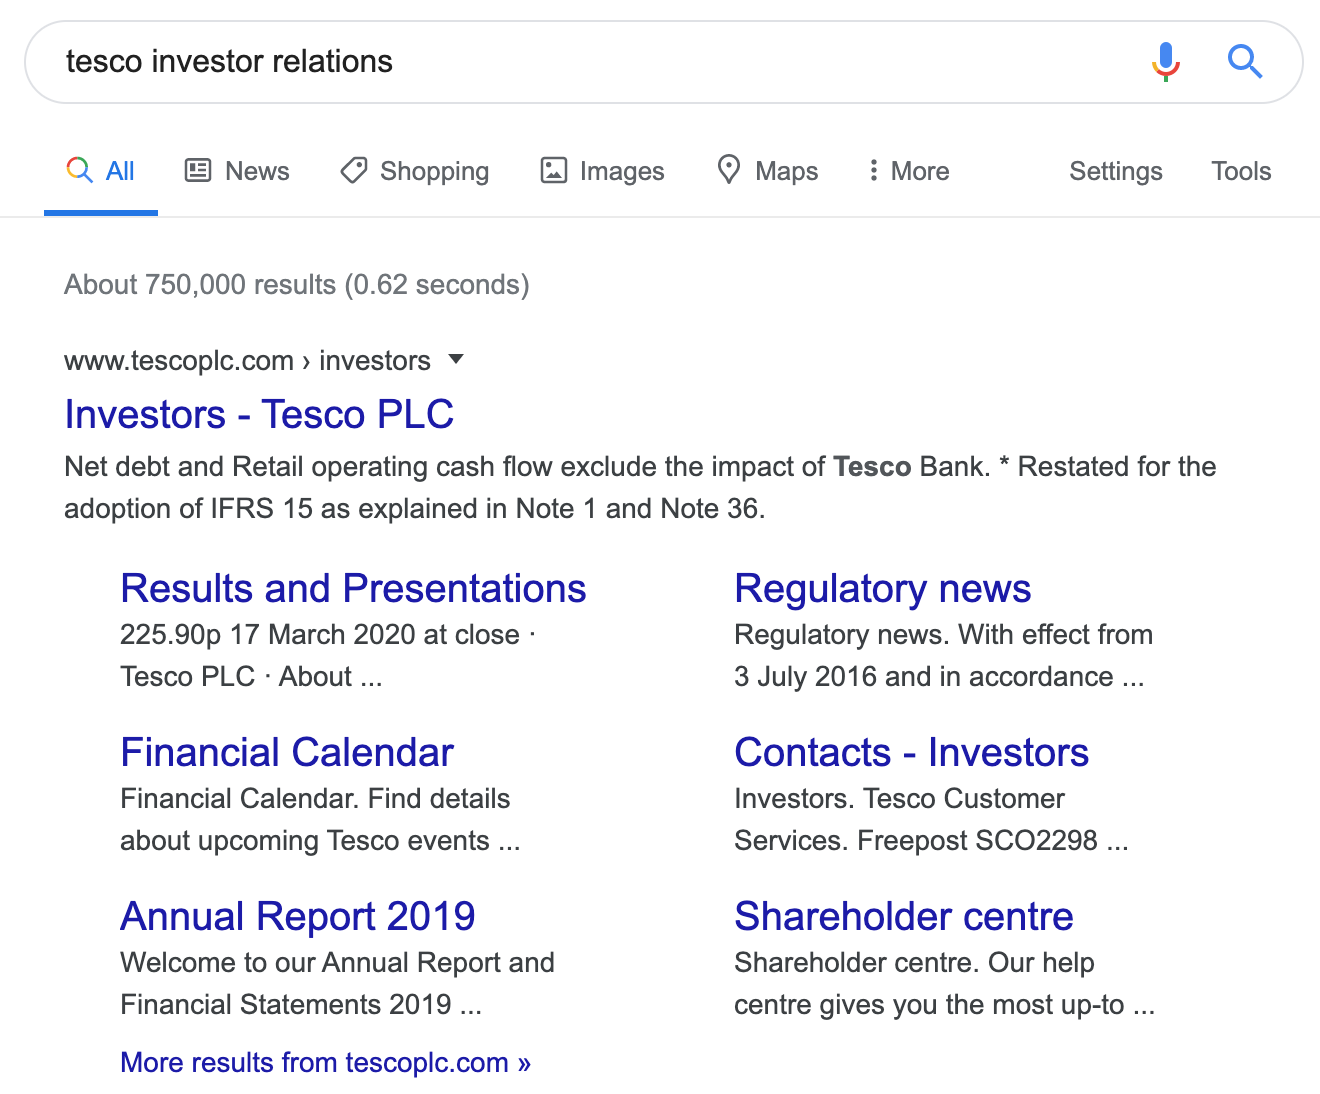Click the Maps location pin icon
The image size is (1320, 1094).
point(729,170)
